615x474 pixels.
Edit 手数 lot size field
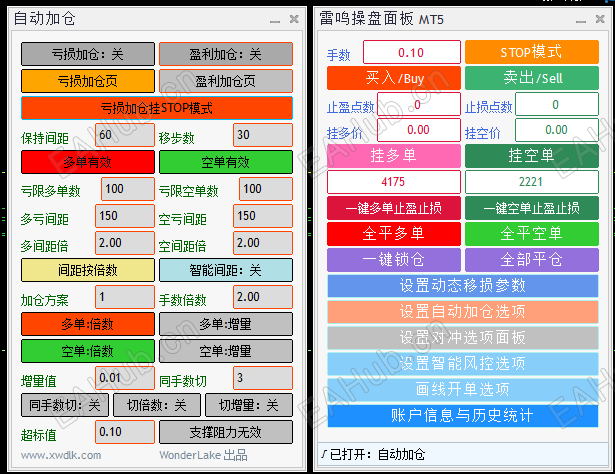tap(412, 52)
